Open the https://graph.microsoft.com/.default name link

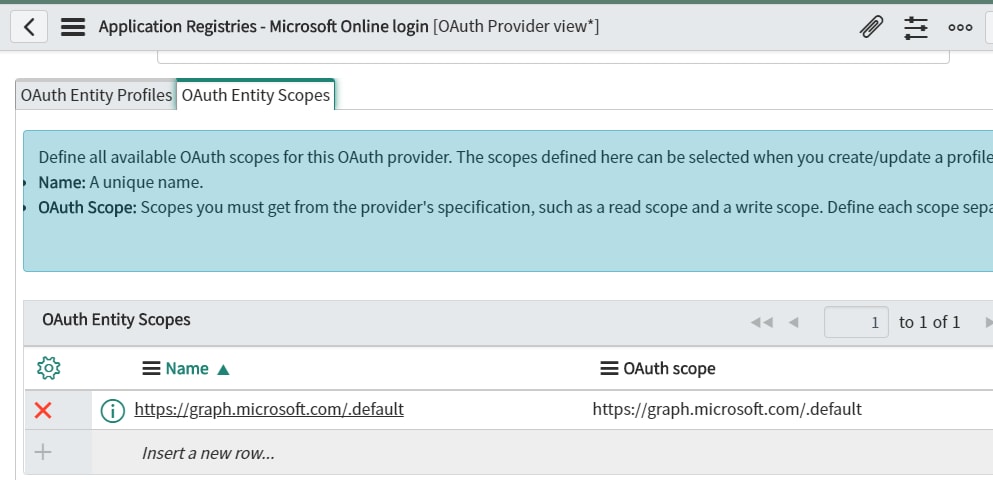click(x=269, y=409)
